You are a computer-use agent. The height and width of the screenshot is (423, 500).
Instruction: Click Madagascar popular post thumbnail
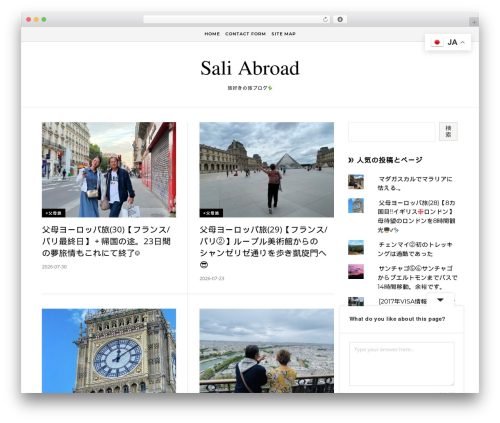(356, 182)
